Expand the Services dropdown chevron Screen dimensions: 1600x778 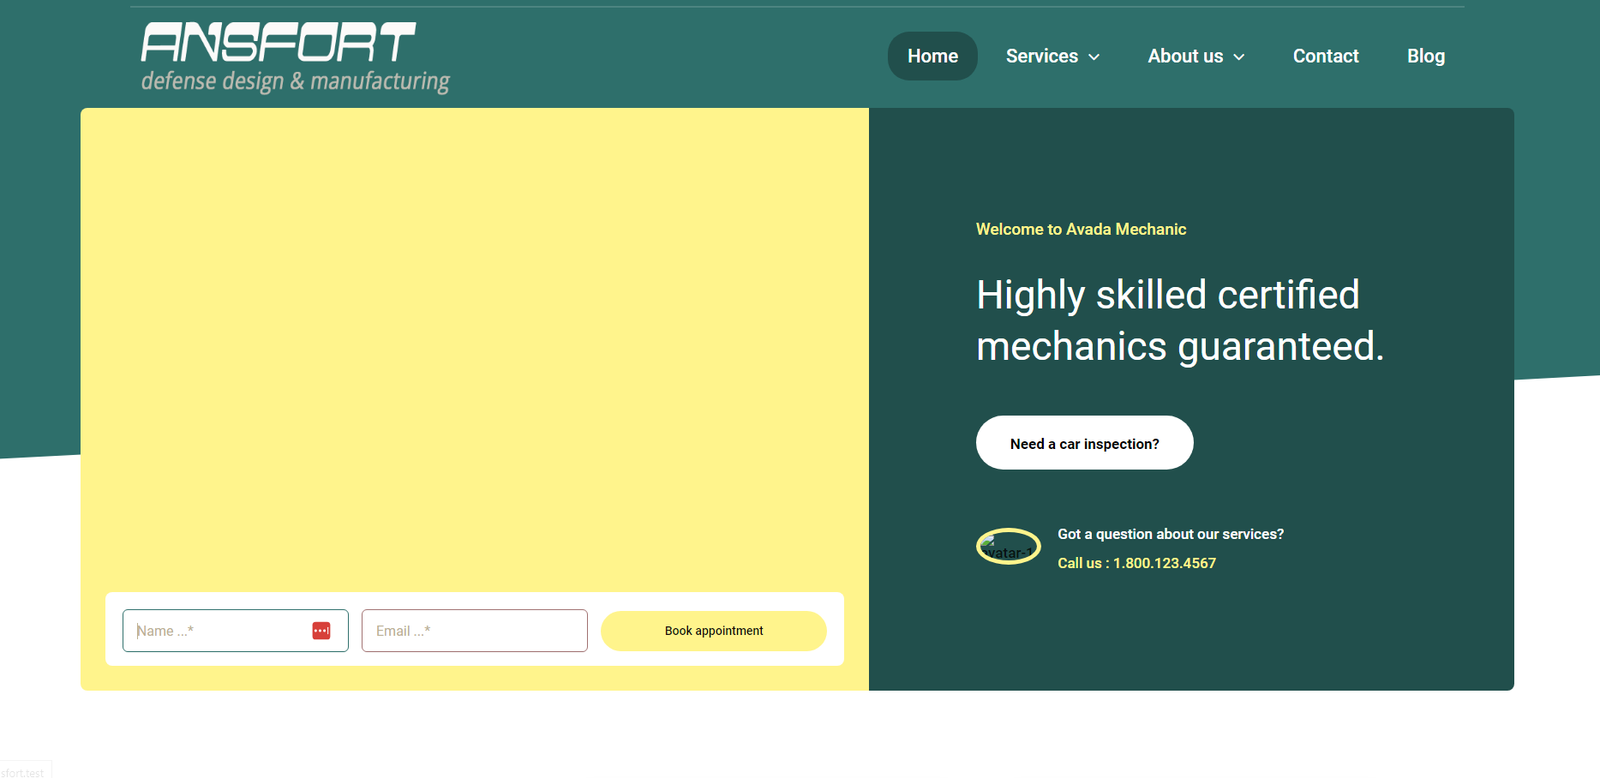click(x=1094, y=57)
